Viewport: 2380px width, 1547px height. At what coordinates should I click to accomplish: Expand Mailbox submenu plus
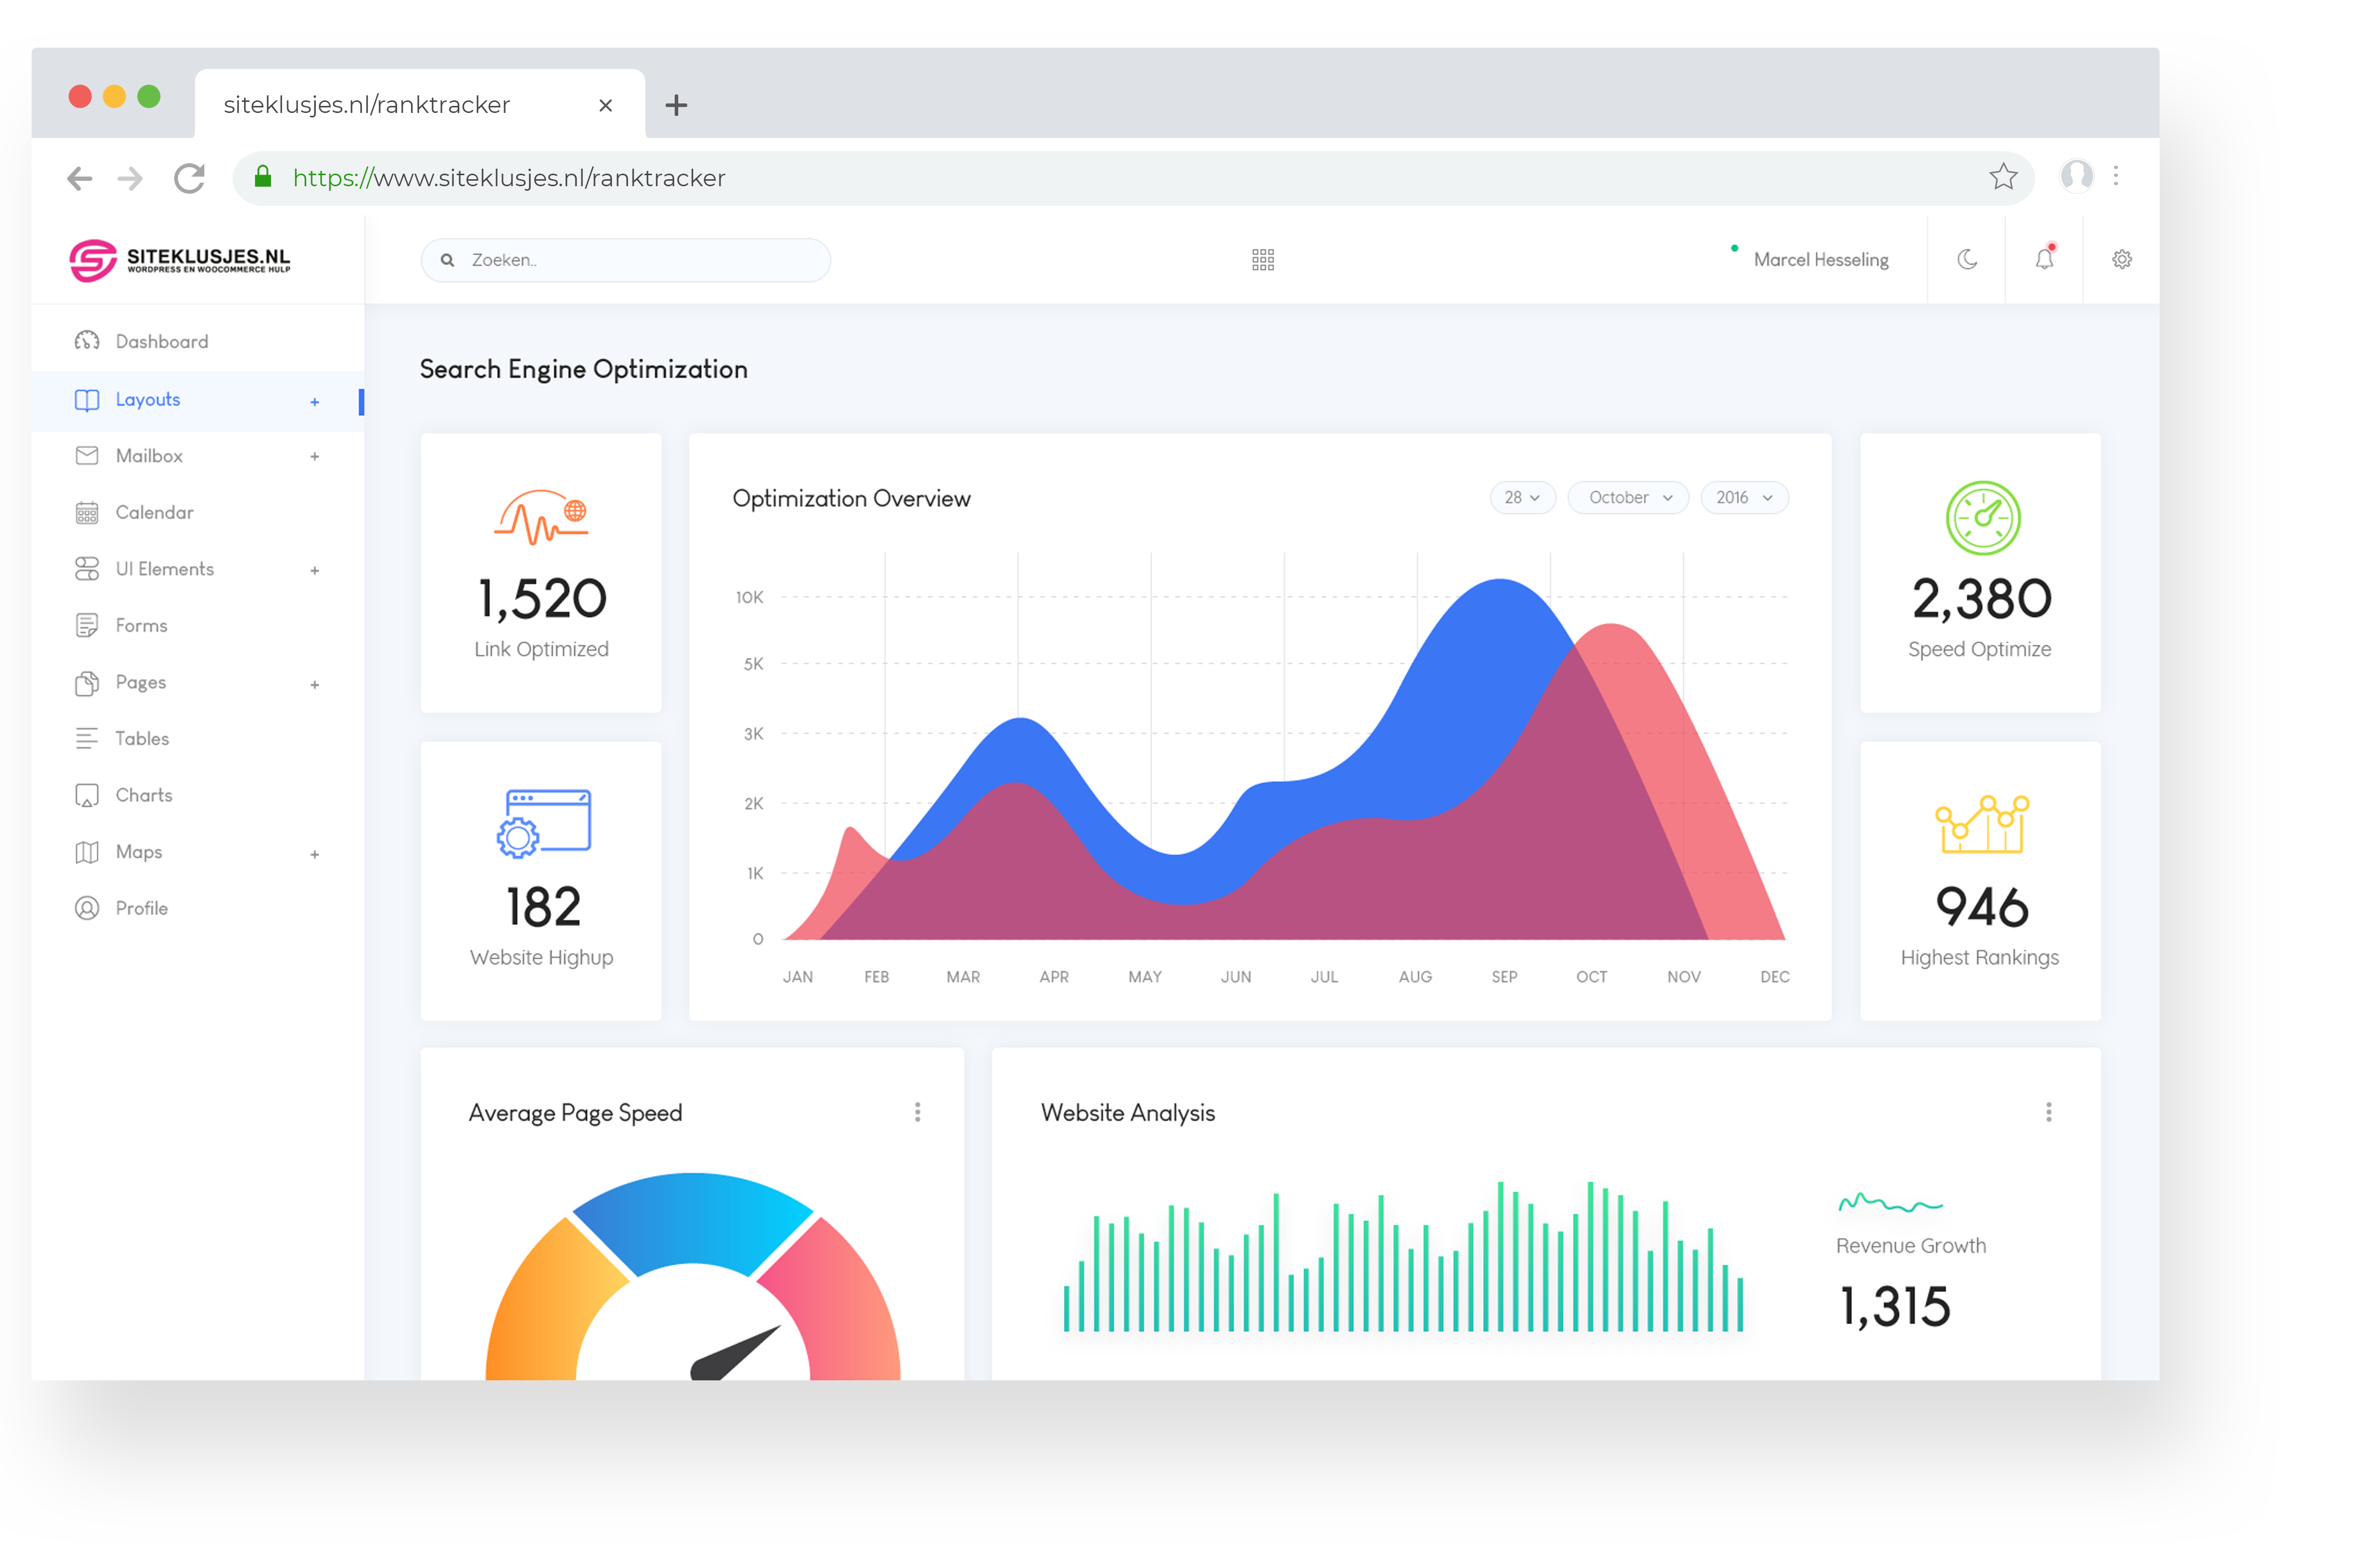pos(315,456)
